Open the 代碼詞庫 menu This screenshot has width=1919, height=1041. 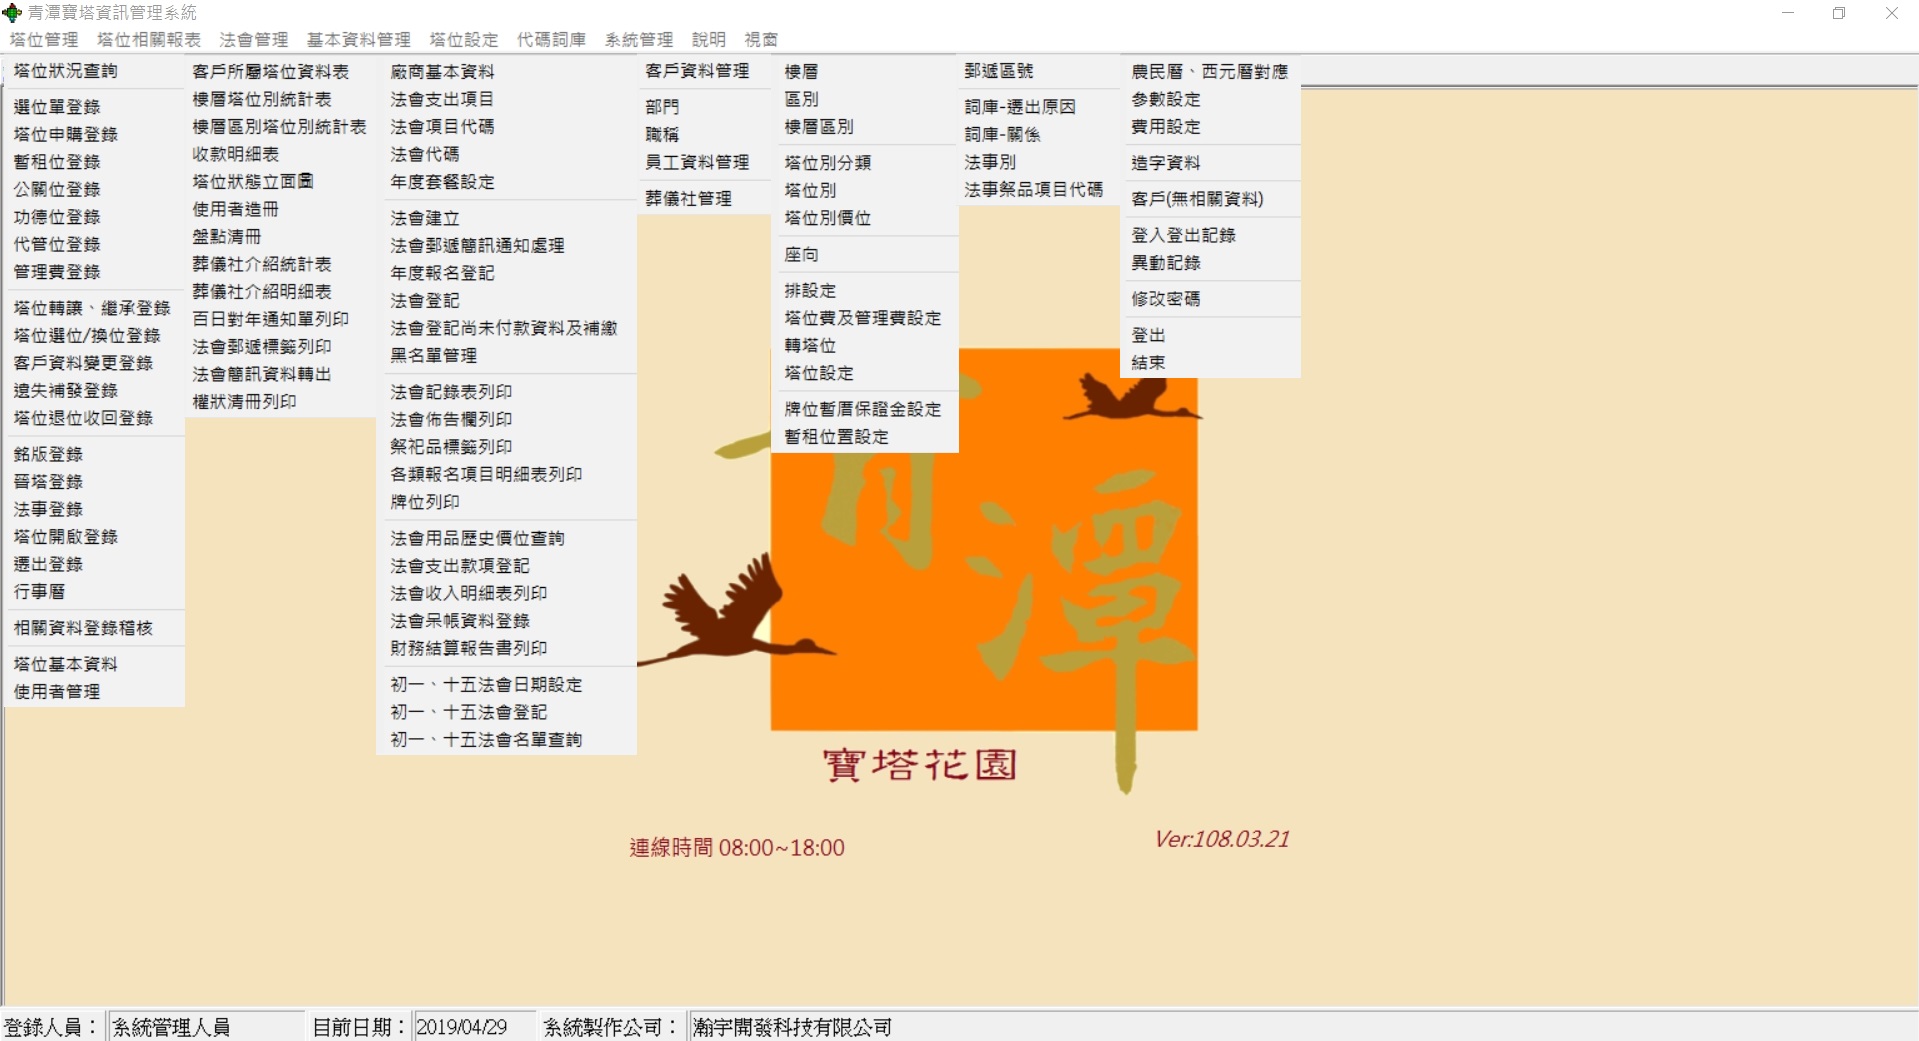pos(551,40)
